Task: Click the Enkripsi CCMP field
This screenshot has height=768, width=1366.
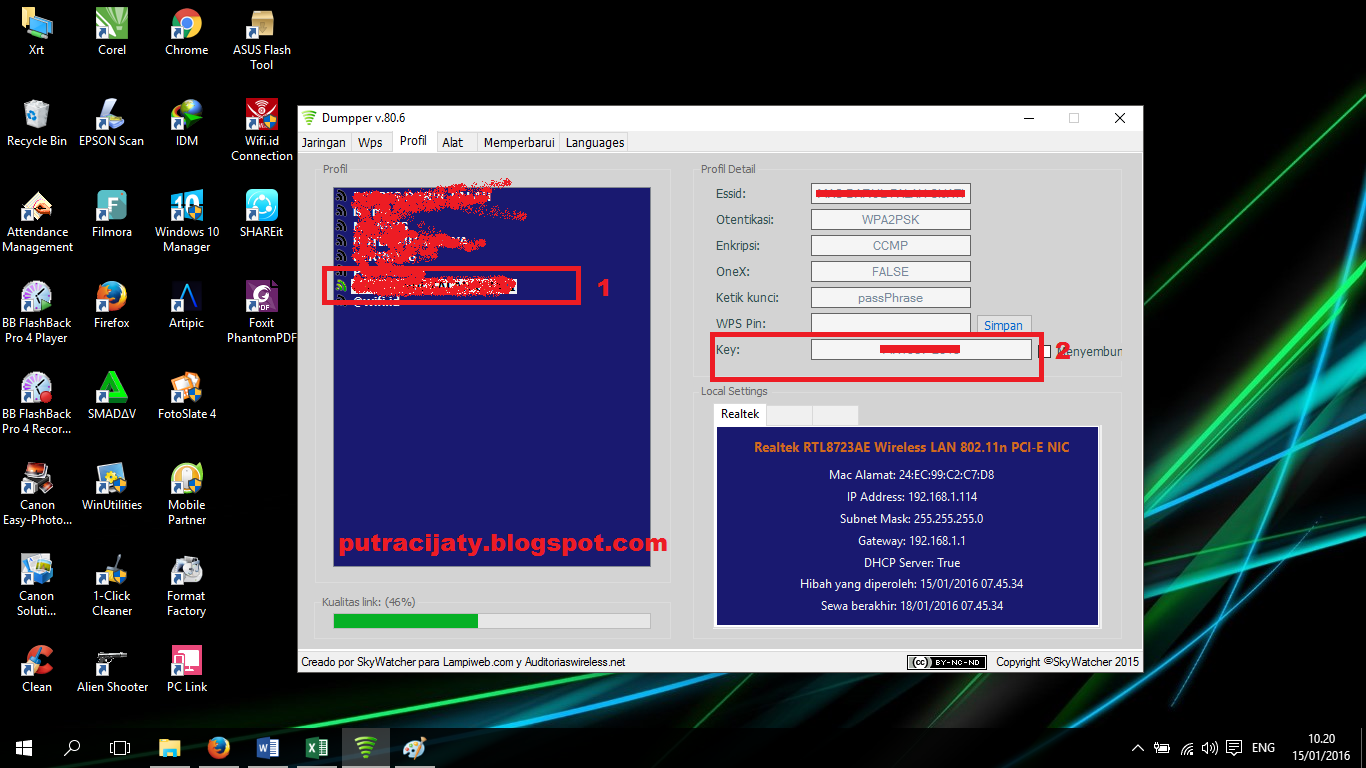Action: pyautogui.click(x=891, y=245)
